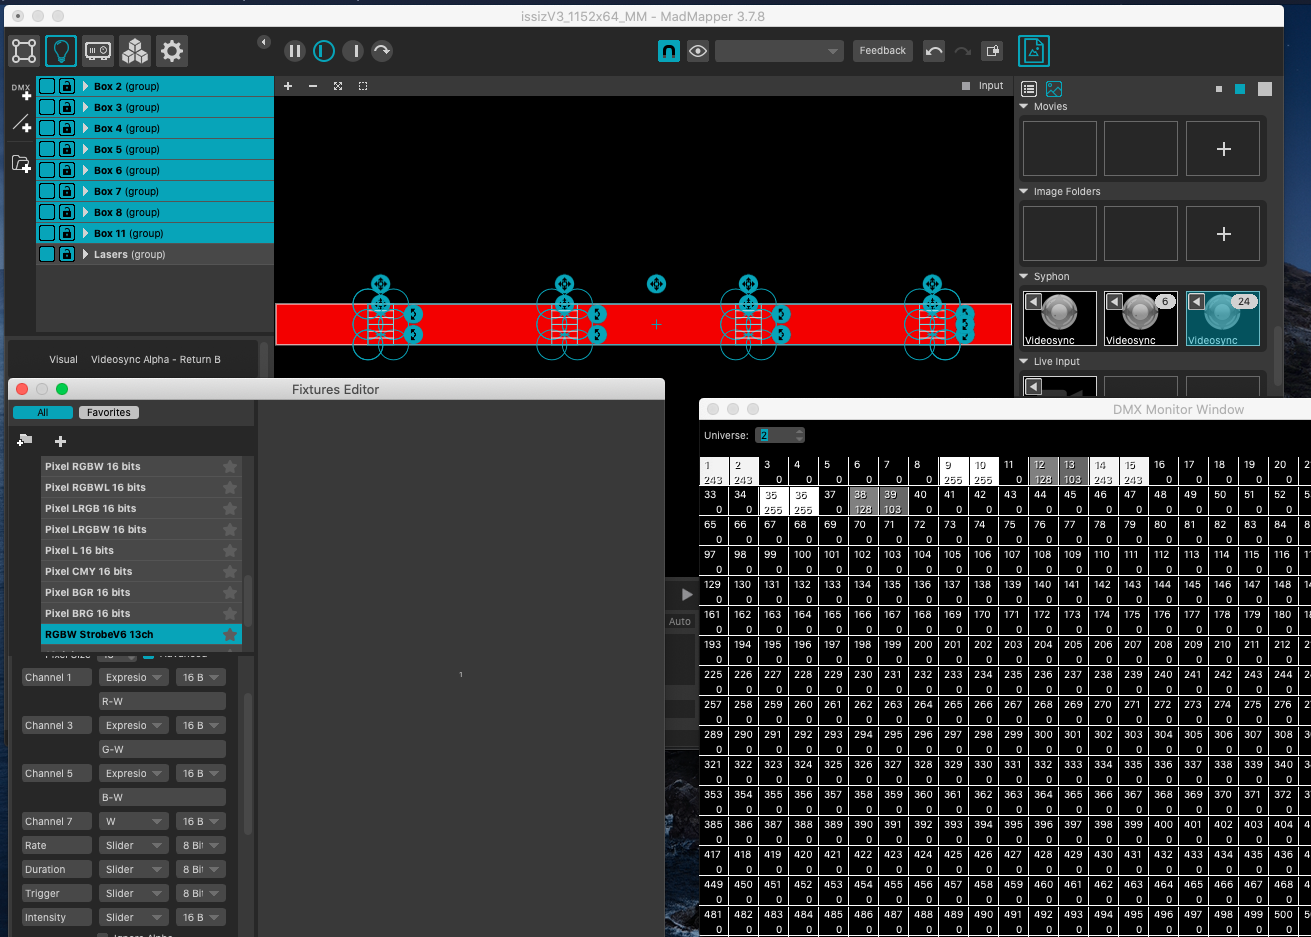The height and width of the screenshot is (937, 1311).
Task: Select small thumbnail size square
Action: point(1219,89)
